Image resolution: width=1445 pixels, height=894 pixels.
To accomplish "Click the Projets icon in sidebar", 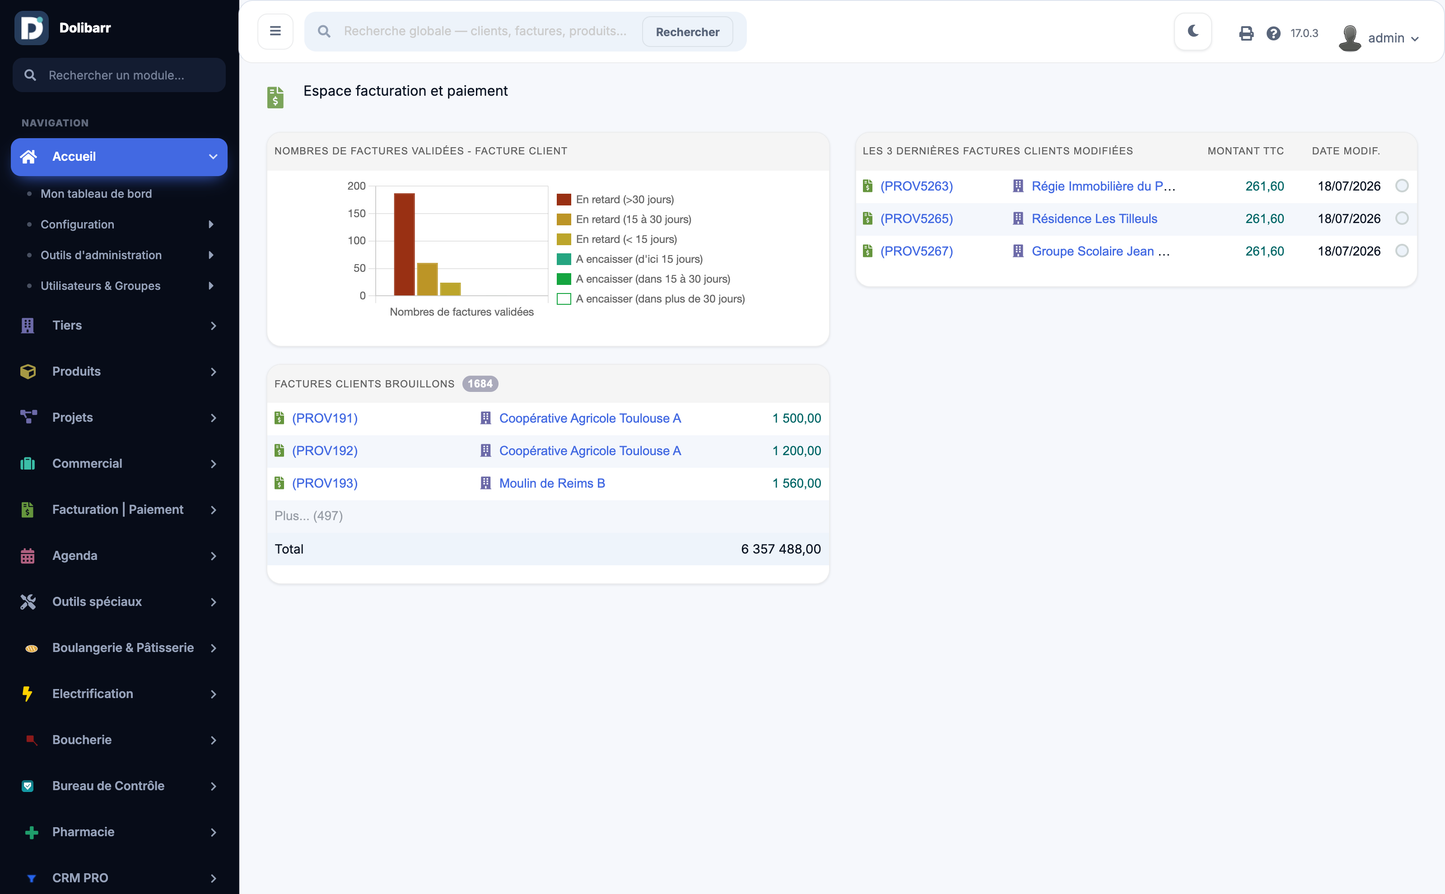I will click(x=28, y=418).
